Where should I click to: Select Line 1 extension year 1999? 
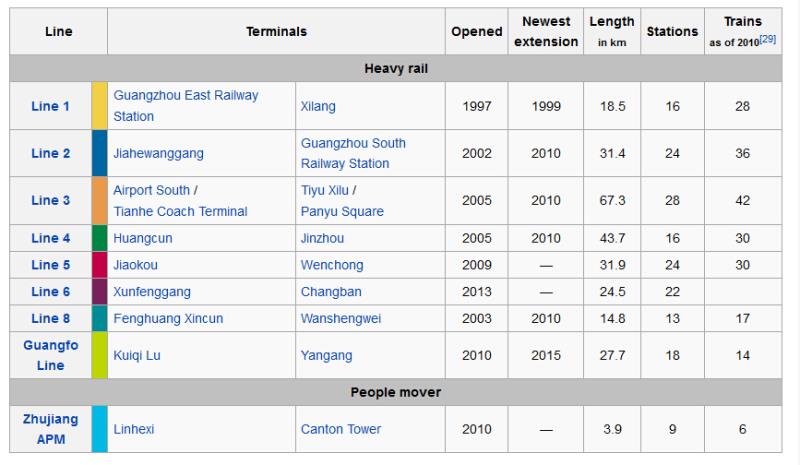click(x=546, y=106)
